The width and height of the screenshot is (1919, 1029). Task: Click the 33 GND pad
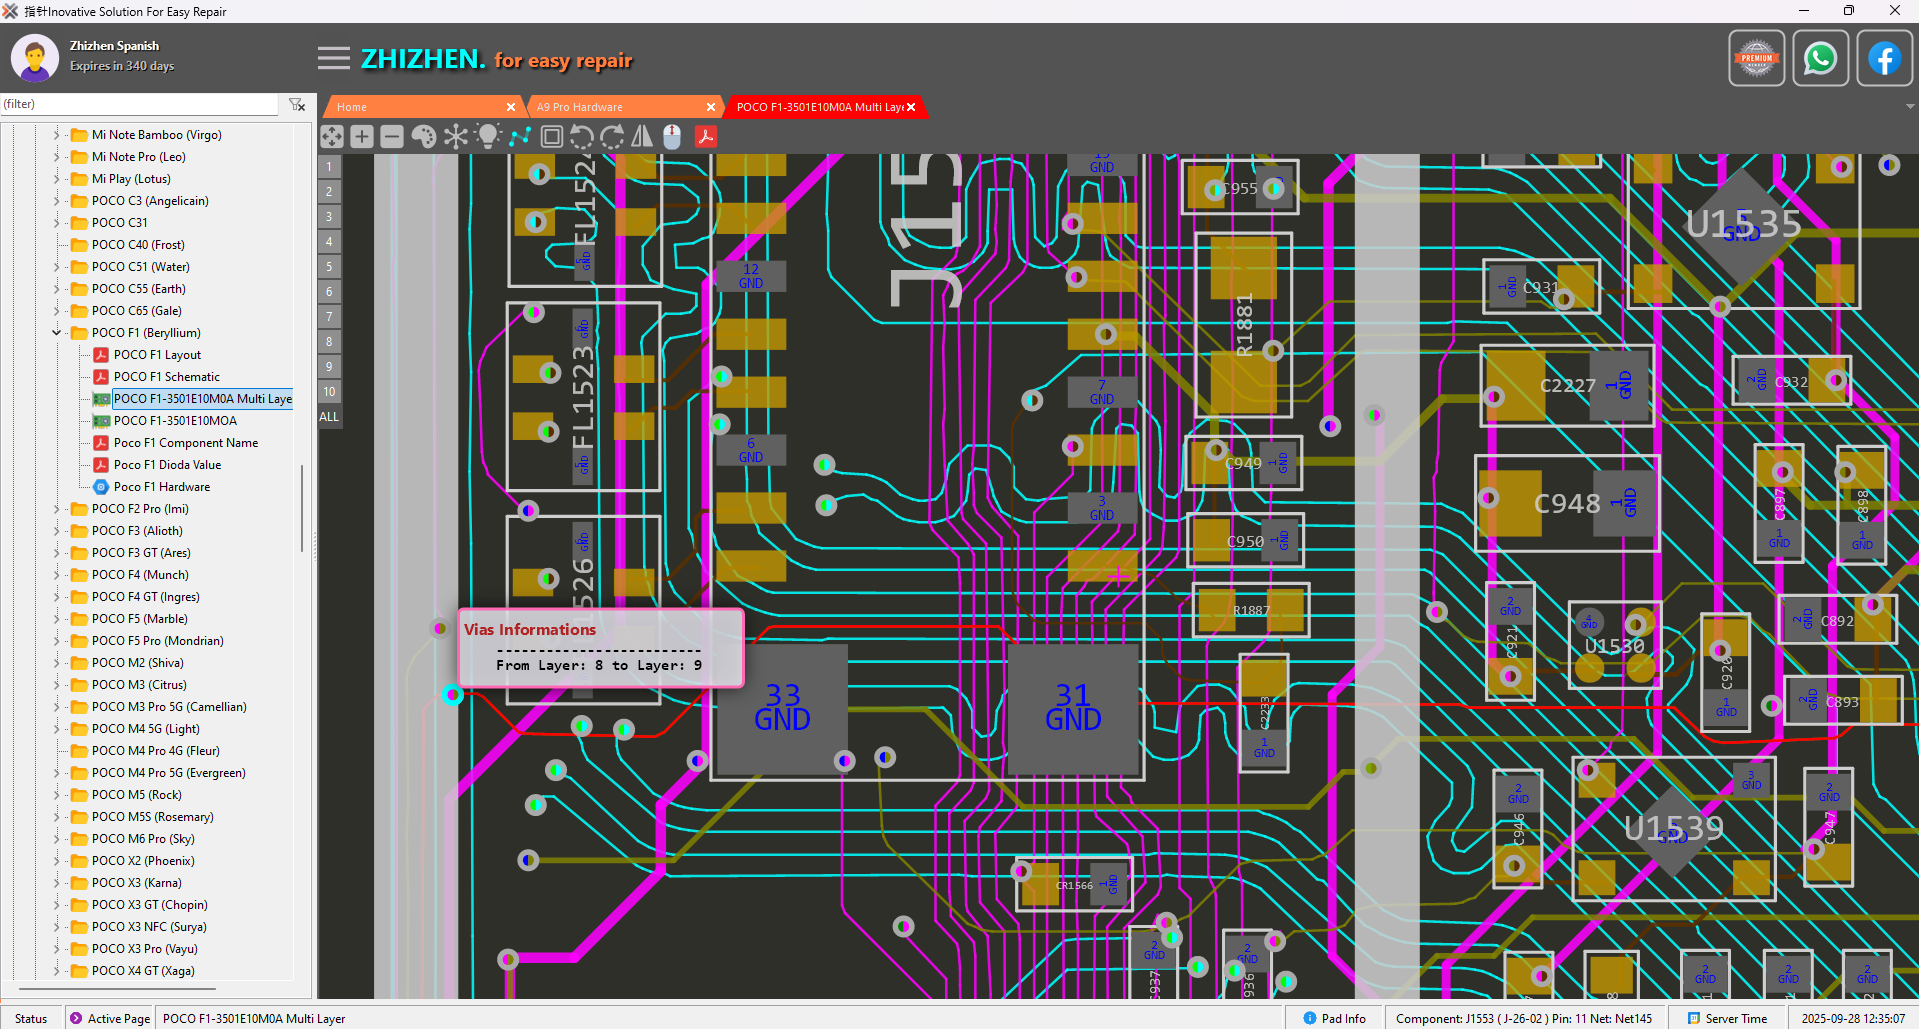pos(782,708)
